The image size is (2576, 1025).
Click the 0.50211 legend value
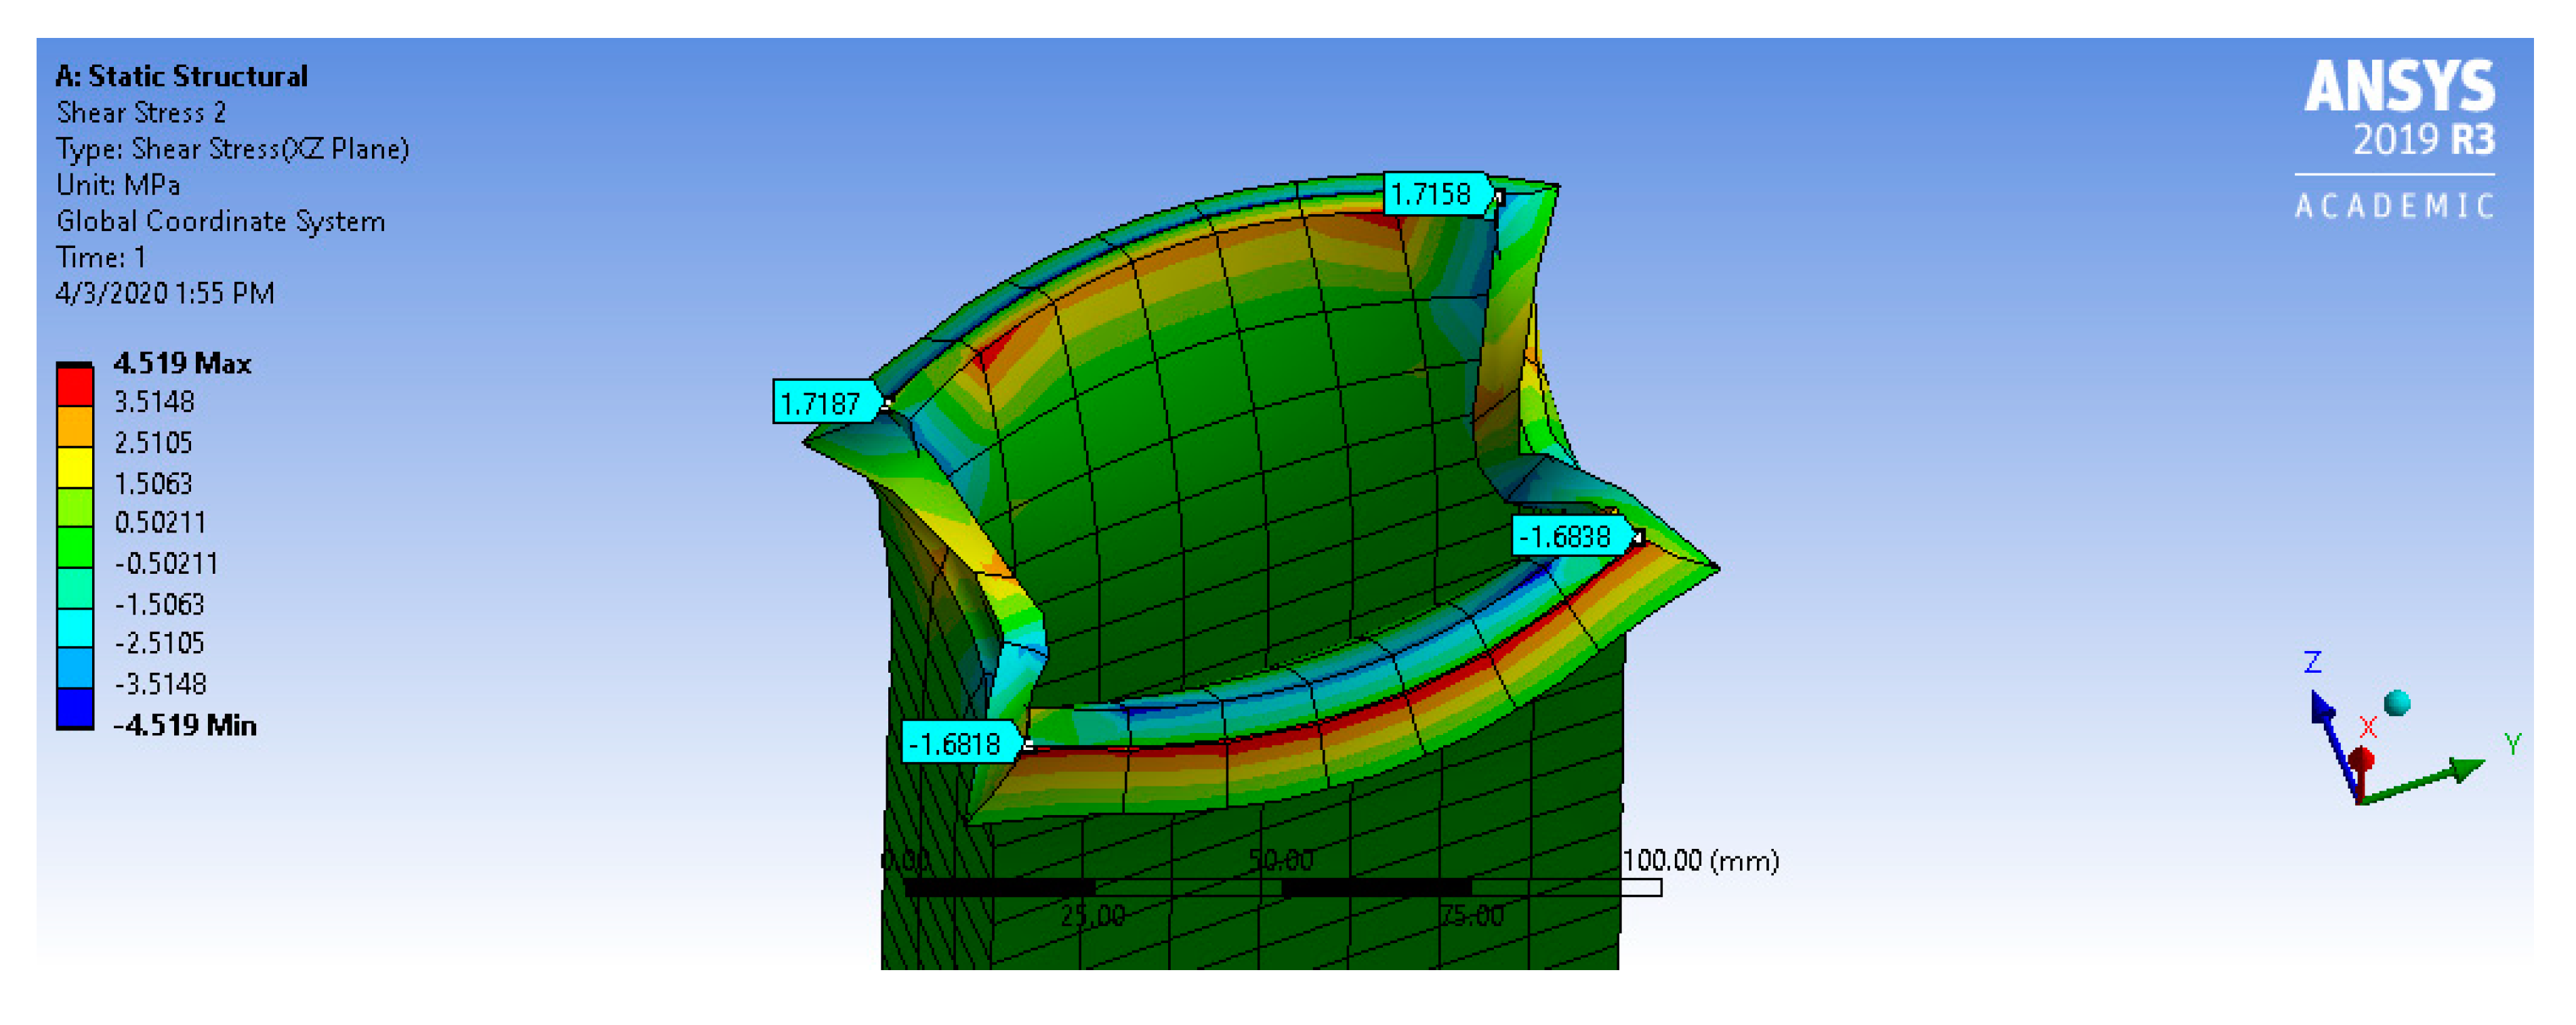pyautogui.click(x=160, y=523)
